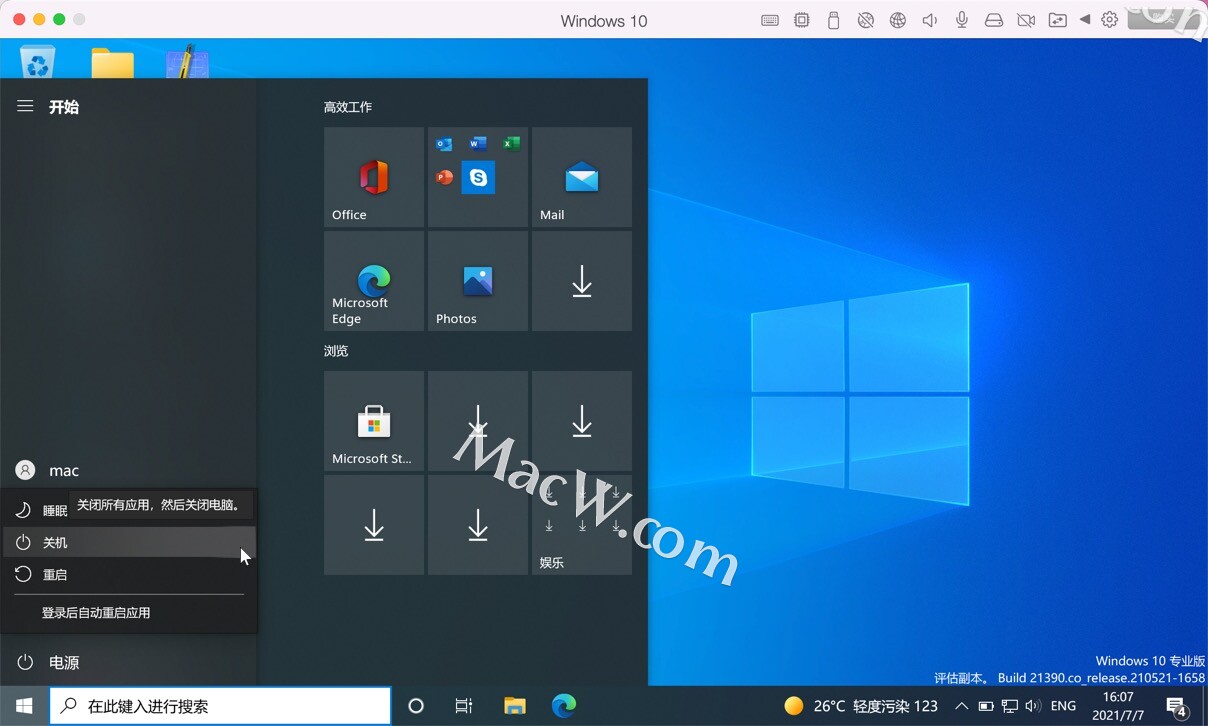The image size is (1208, 726).
Task: Launch Excel from the Office apps group tile
Action: tap(512, 144)
